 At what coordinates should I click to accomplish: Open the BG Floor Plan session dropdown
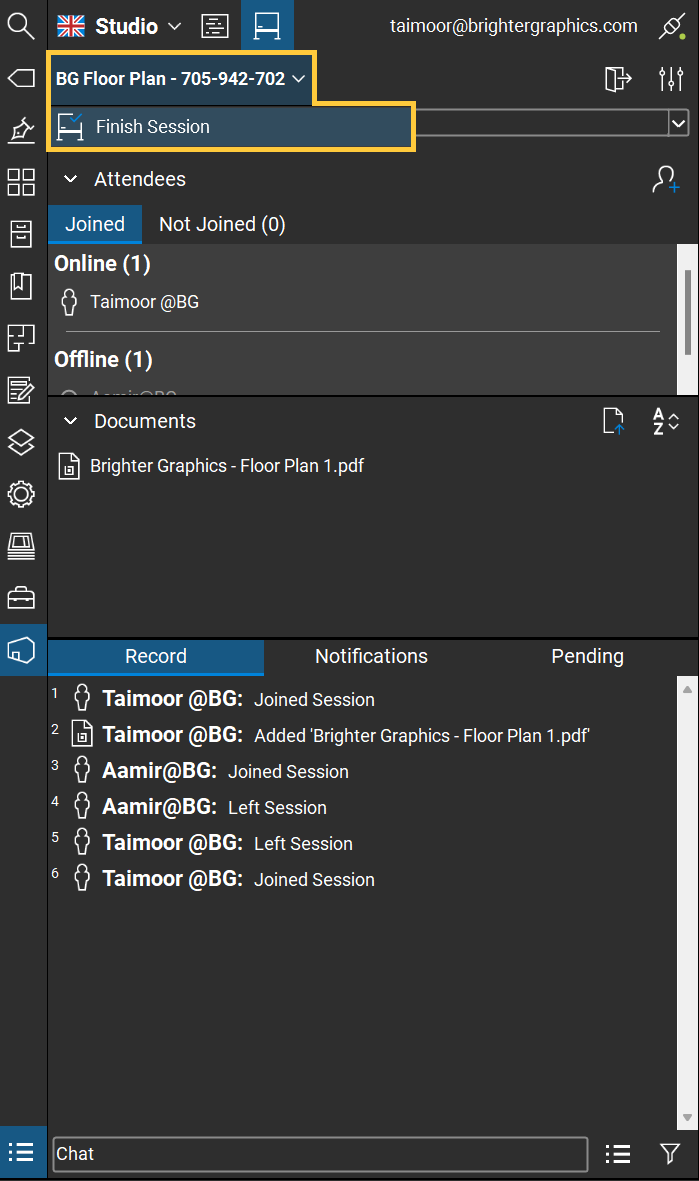(x=181, y=78)
